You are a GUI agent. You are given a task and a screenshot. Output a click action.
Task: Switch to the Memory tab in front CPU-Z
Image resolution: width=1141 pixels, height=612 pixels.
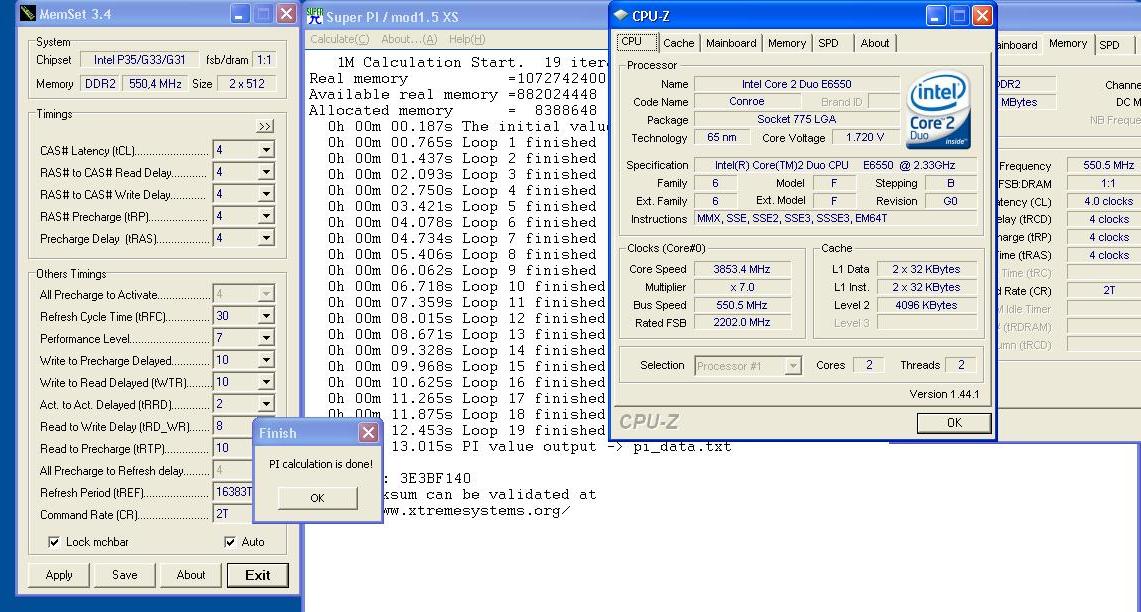[x=787, y=43]
